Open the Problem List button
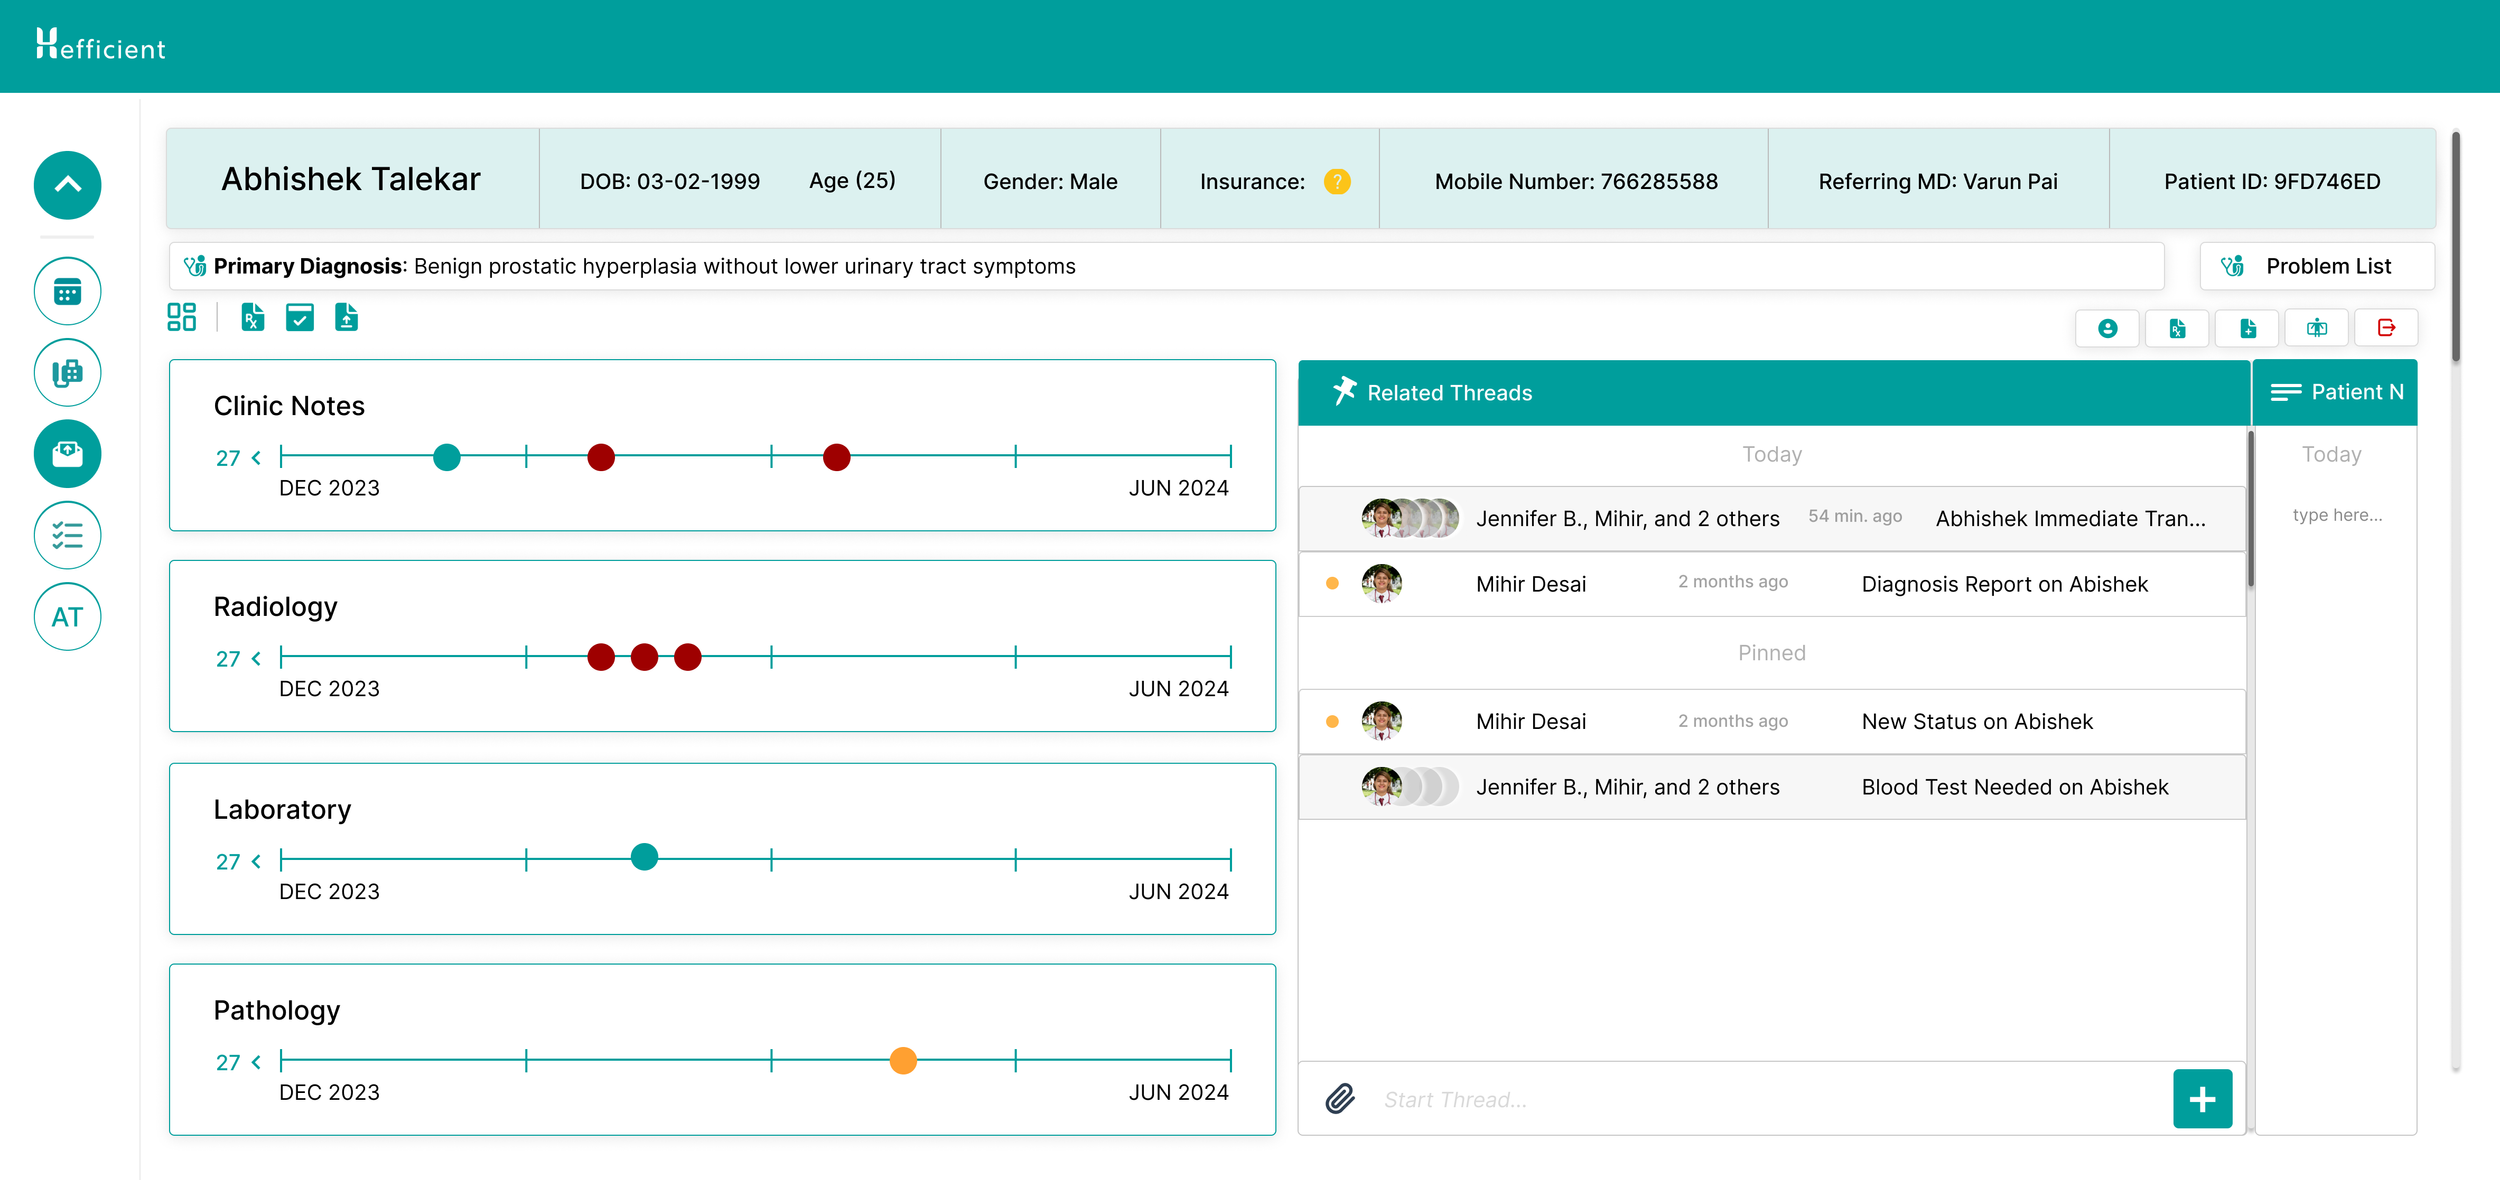2500x1180 pixels. [2316, 266]
